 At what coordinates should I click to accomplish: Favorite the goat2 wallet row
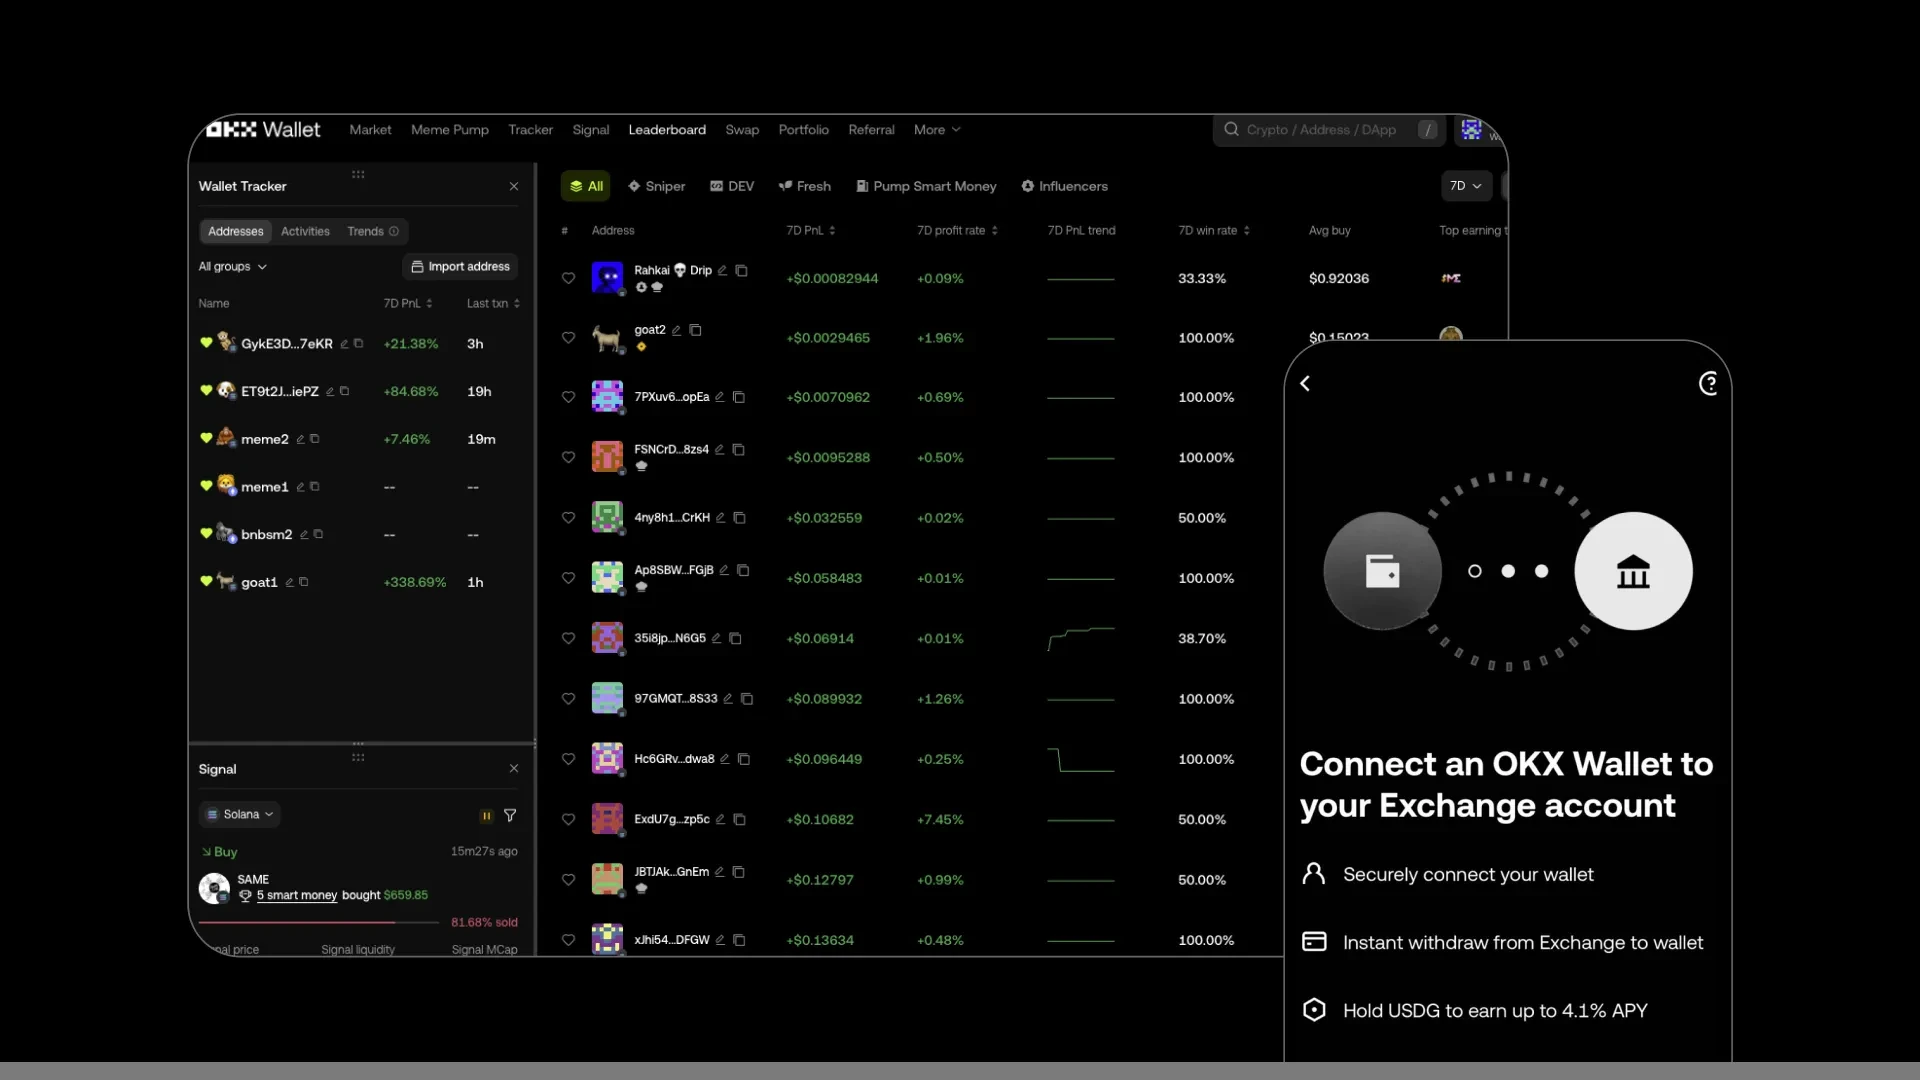[x=568, y=338]
